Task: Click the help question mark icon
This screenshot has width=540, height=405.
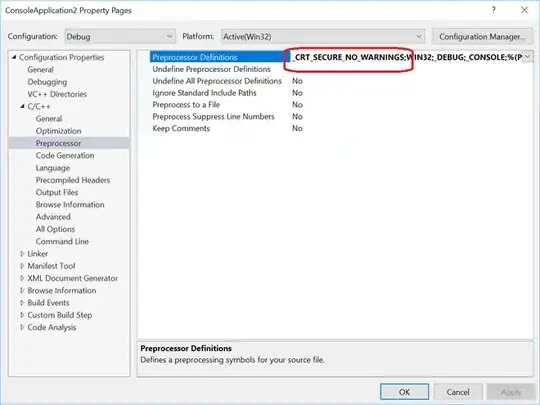Action: coord(494,10)
